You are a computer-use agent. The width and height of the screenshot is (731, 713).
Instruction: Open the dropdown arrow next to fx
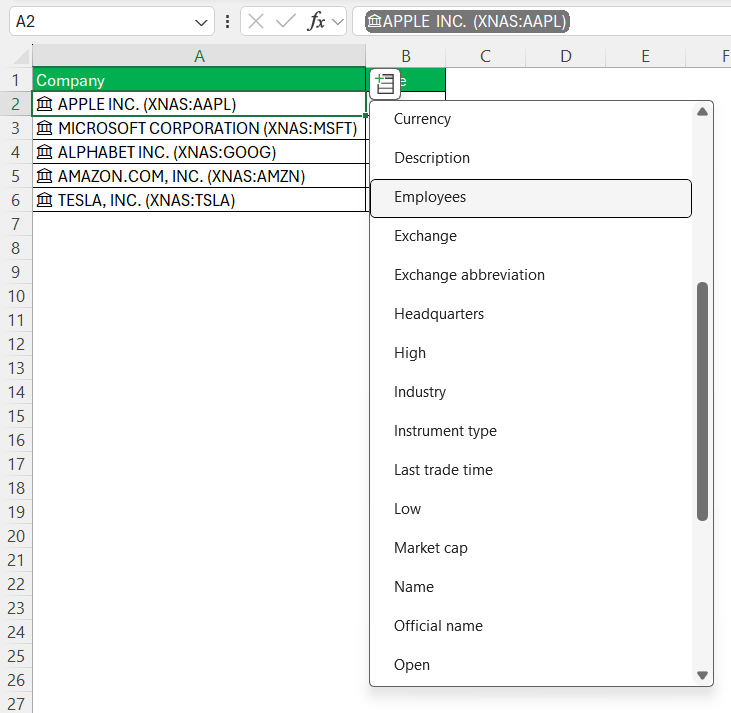point(338,22)
